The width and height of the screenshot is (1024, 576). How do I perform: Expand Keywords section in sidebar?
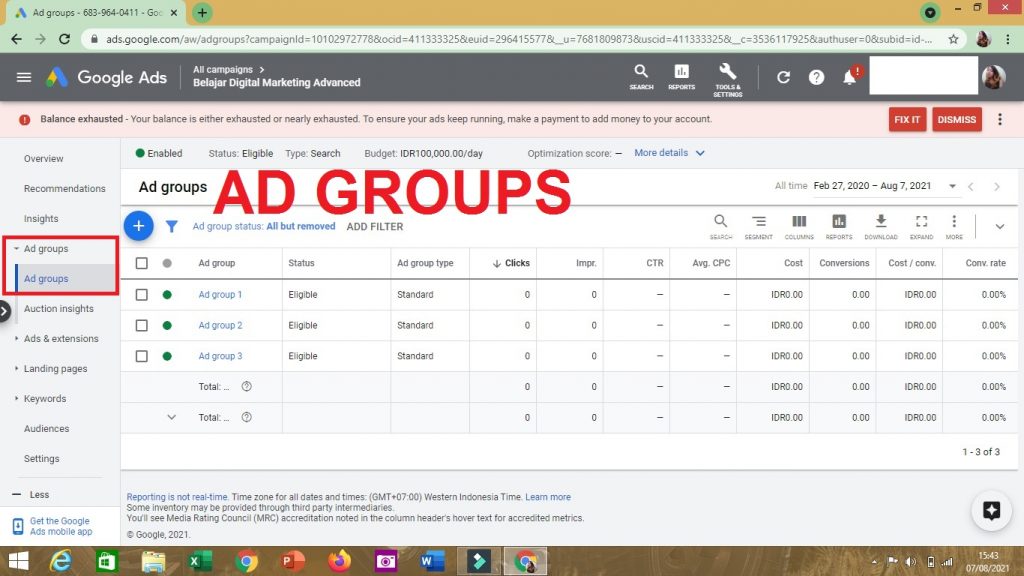coord(45,398)
